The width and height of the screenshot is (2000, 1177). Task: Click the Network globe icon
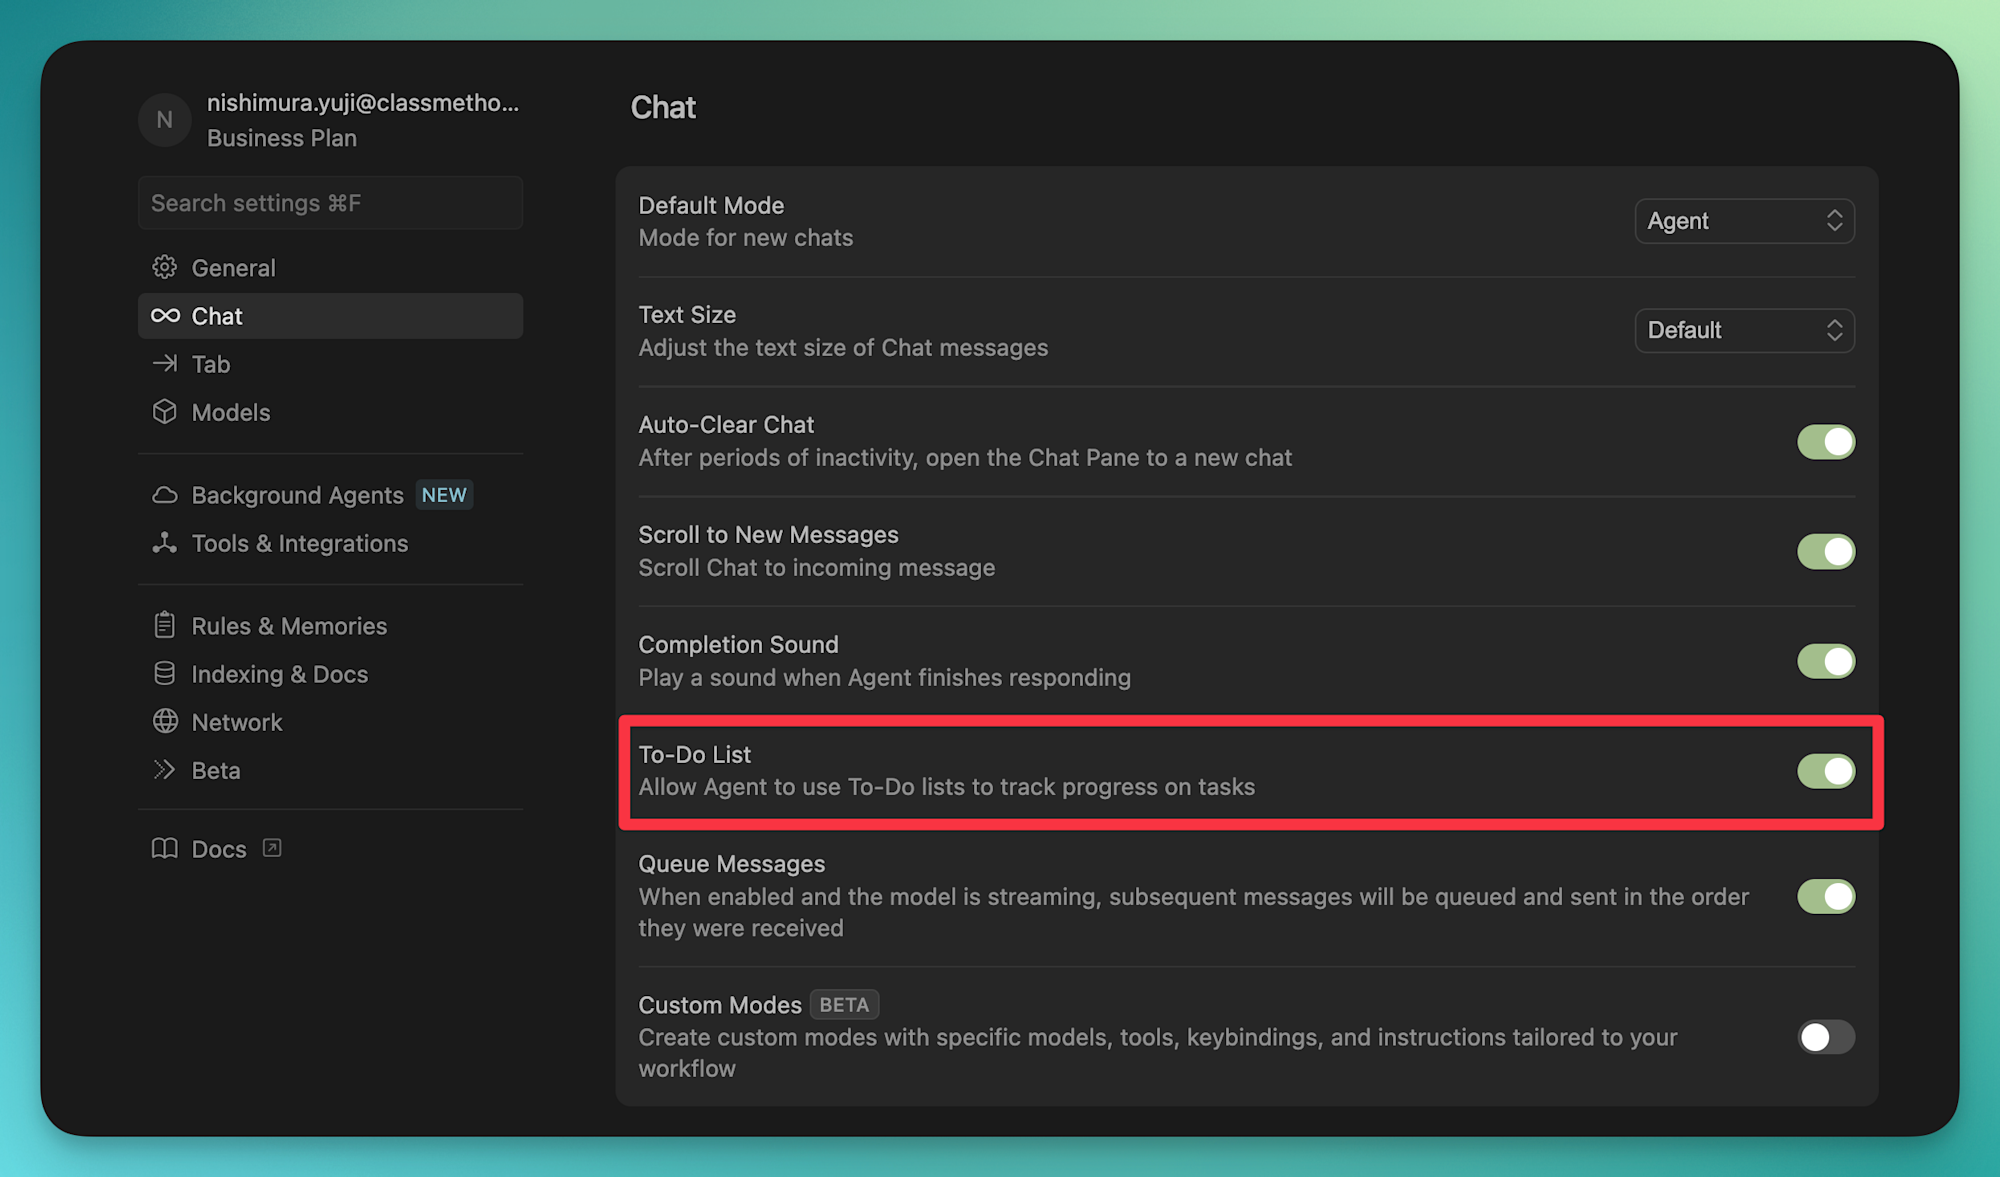165,721
